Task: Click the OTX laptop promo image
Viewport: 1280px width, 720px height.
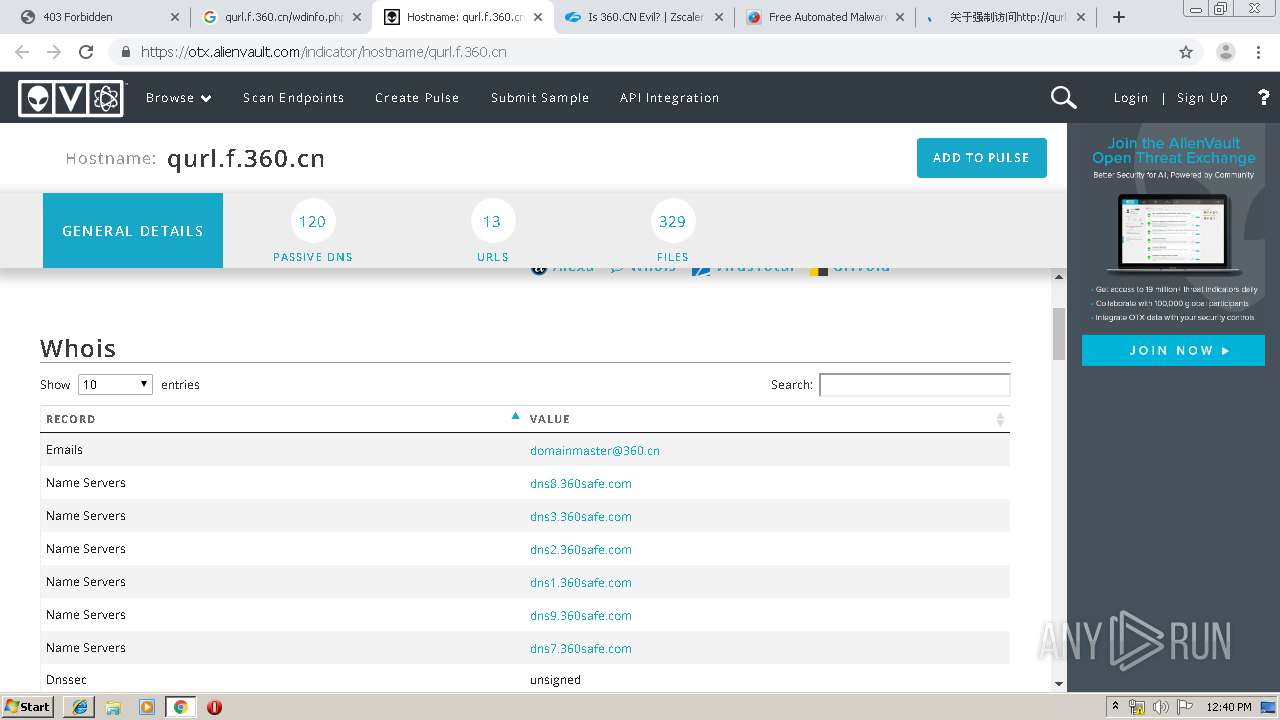Action: [1173, 236]
